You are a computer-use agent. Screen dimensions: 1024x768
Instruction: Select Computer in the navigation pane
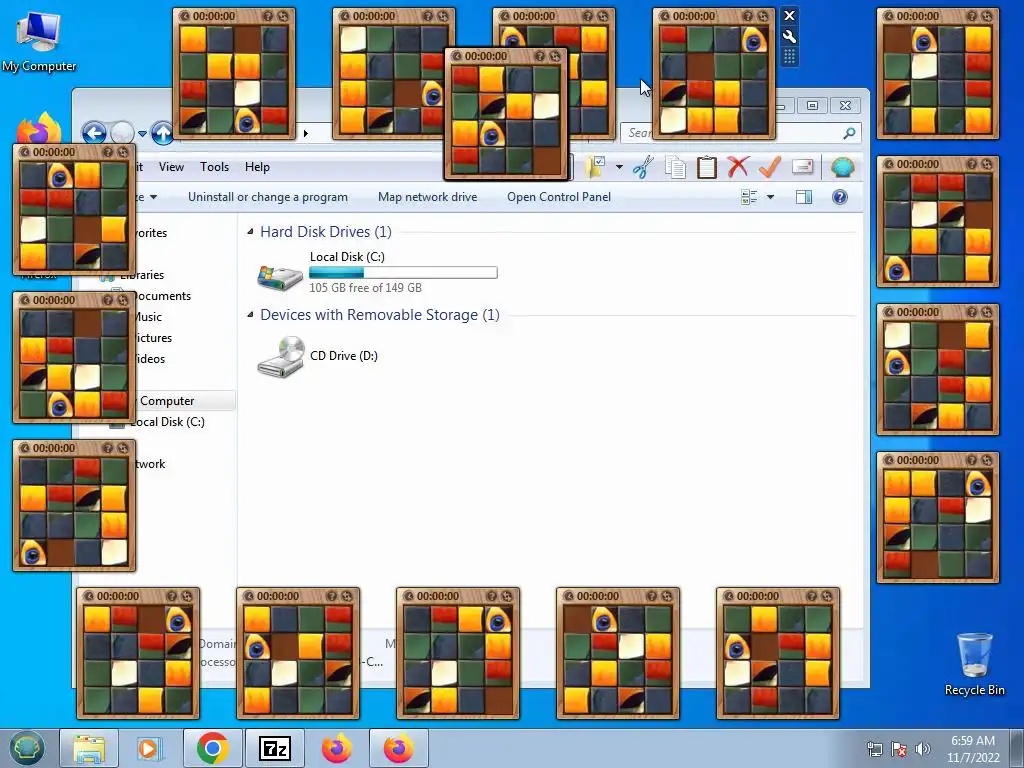(167, 400)
